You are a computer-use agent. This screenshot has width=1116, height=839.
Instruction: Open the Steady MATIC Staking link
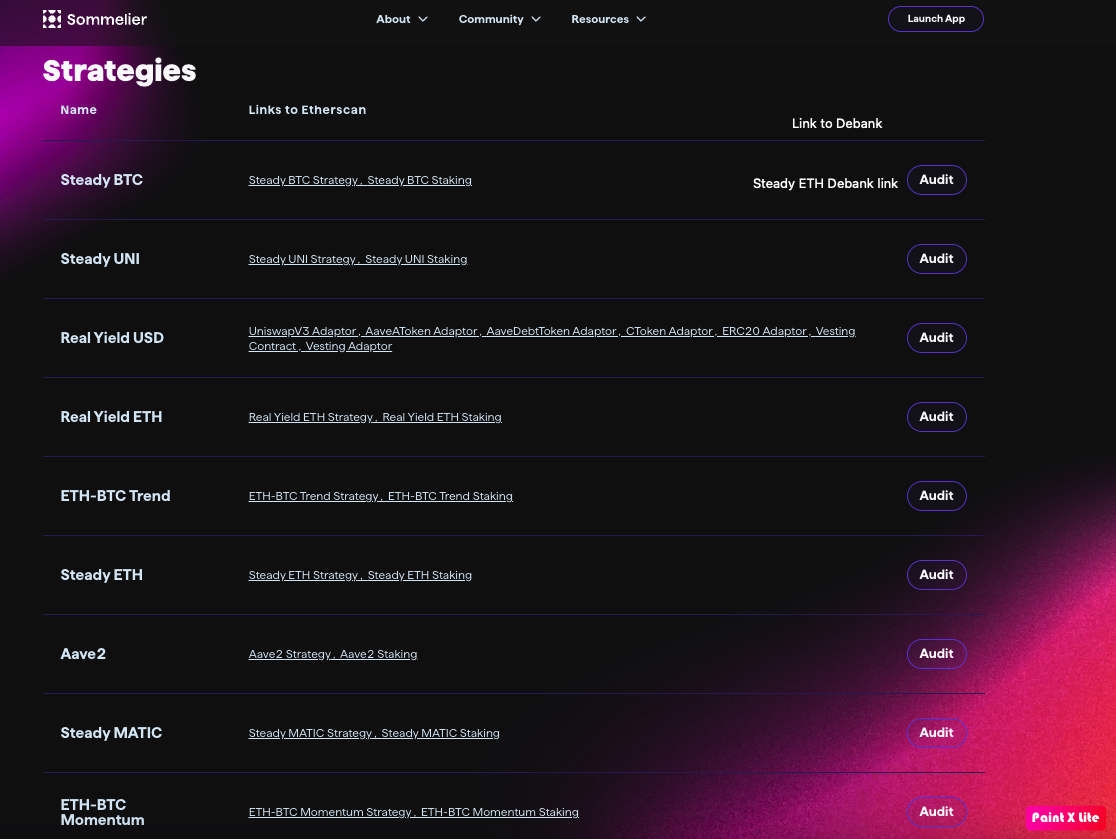(x=440, y=733)
